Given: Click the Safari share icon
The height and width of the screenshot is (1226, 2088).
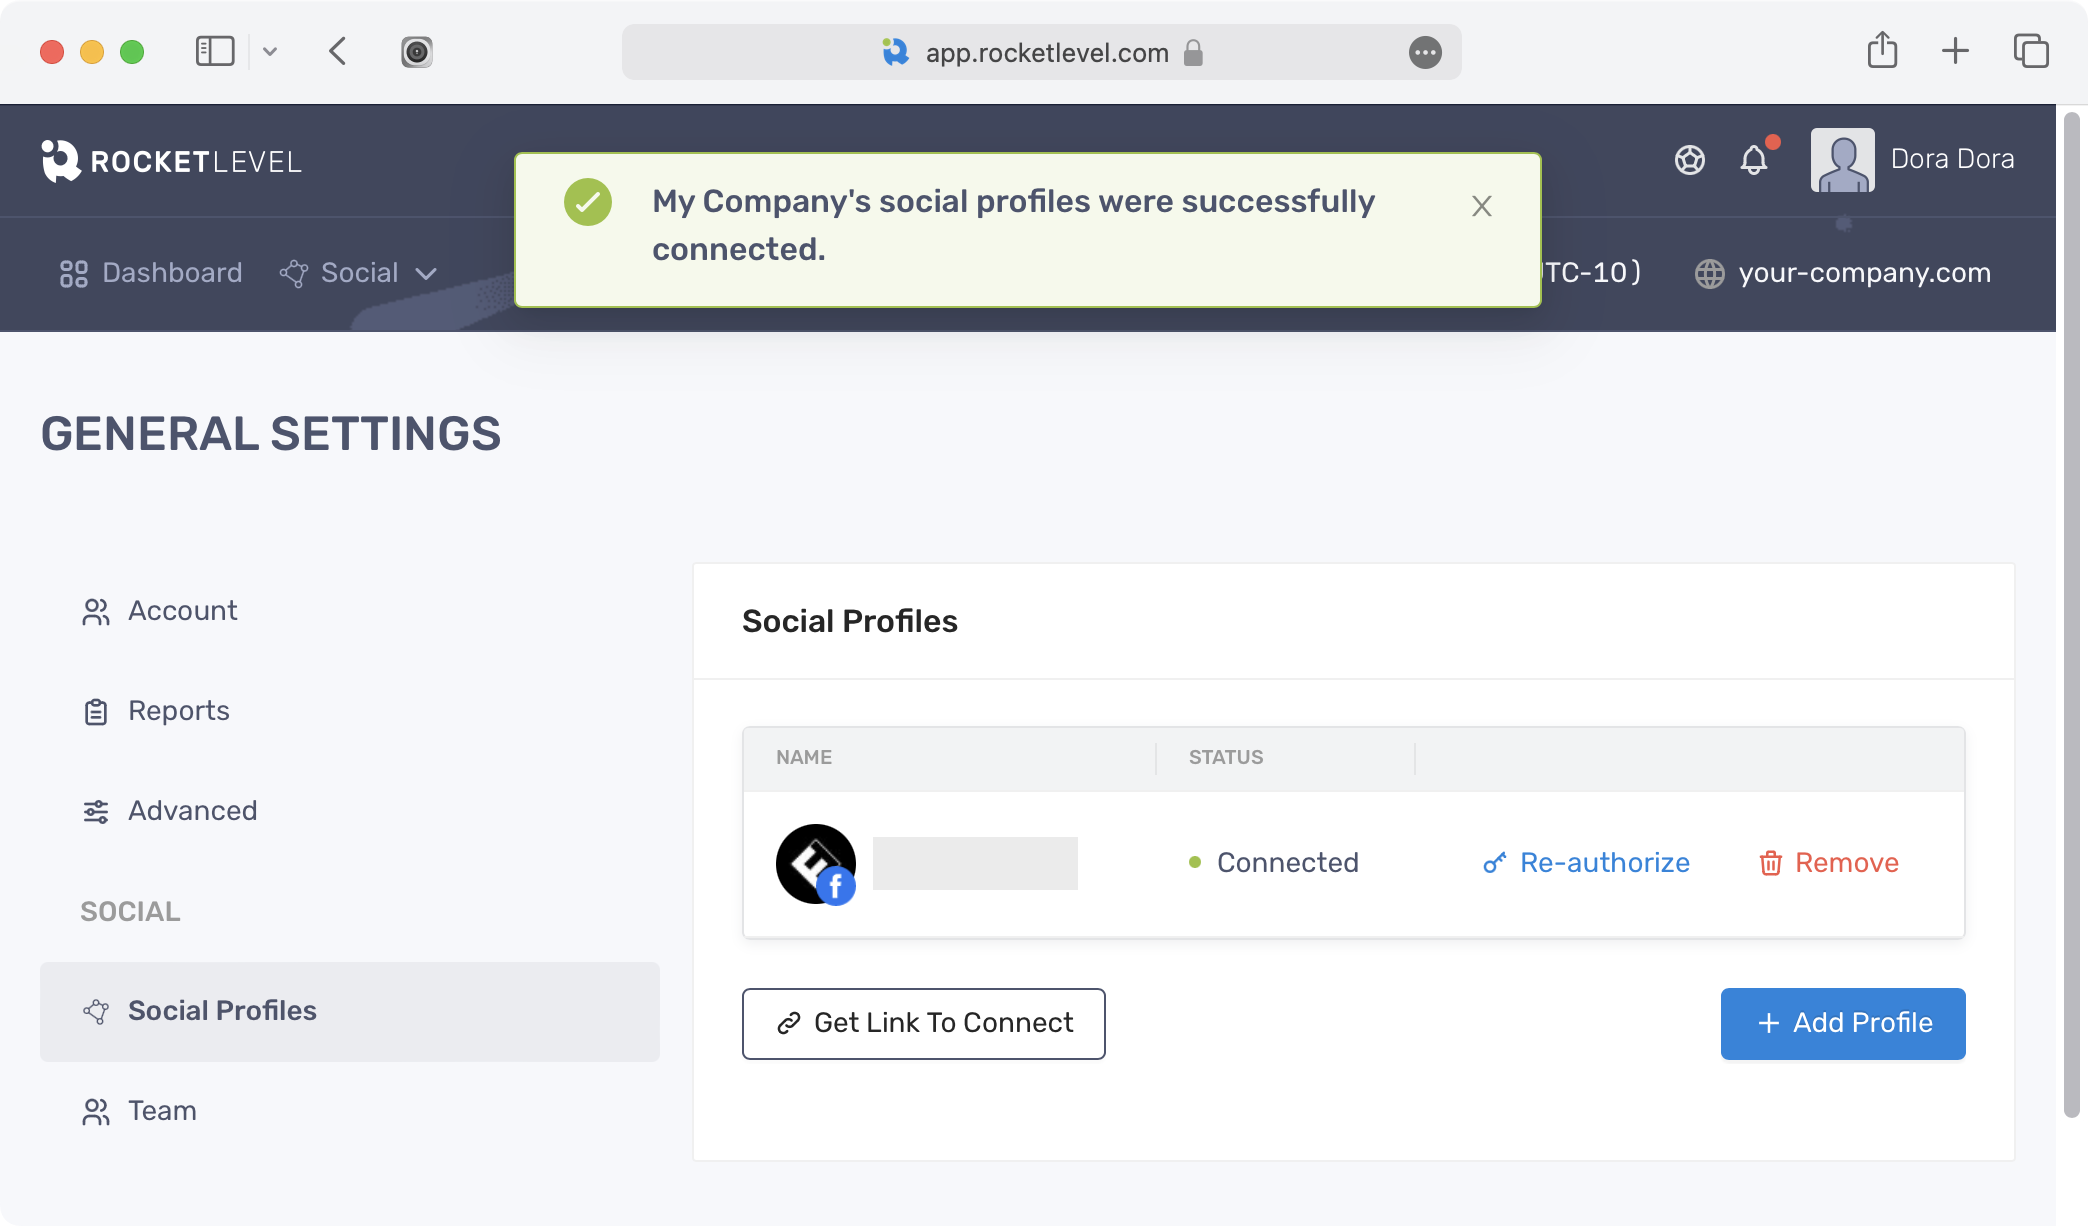Looking at the screenshot, I should [x=1882, y=51].
